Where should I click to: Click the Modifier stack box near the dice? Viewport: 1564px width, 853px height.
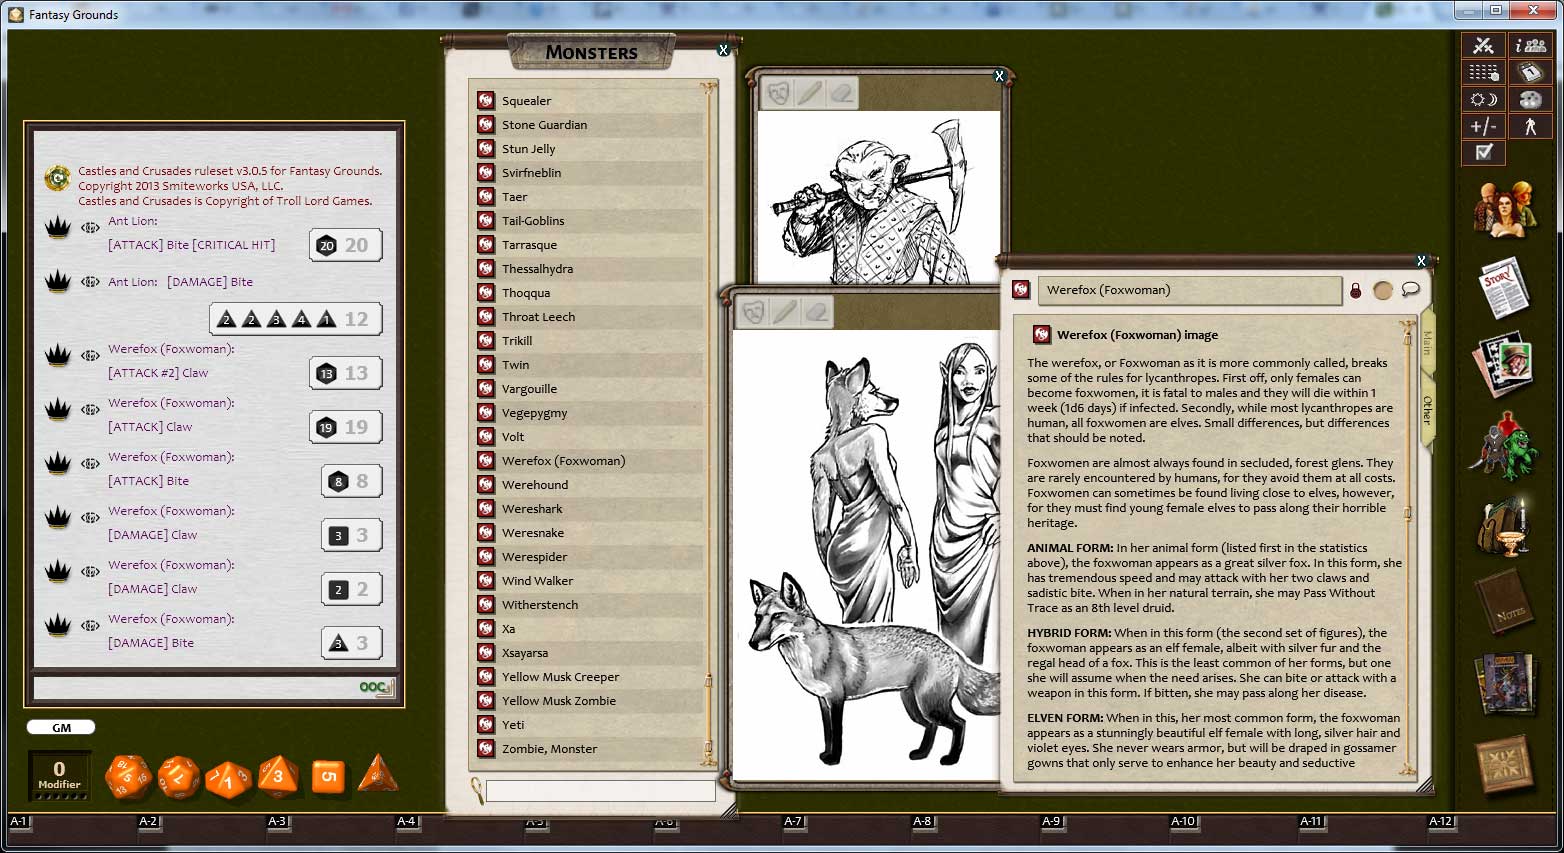[59, 775]
